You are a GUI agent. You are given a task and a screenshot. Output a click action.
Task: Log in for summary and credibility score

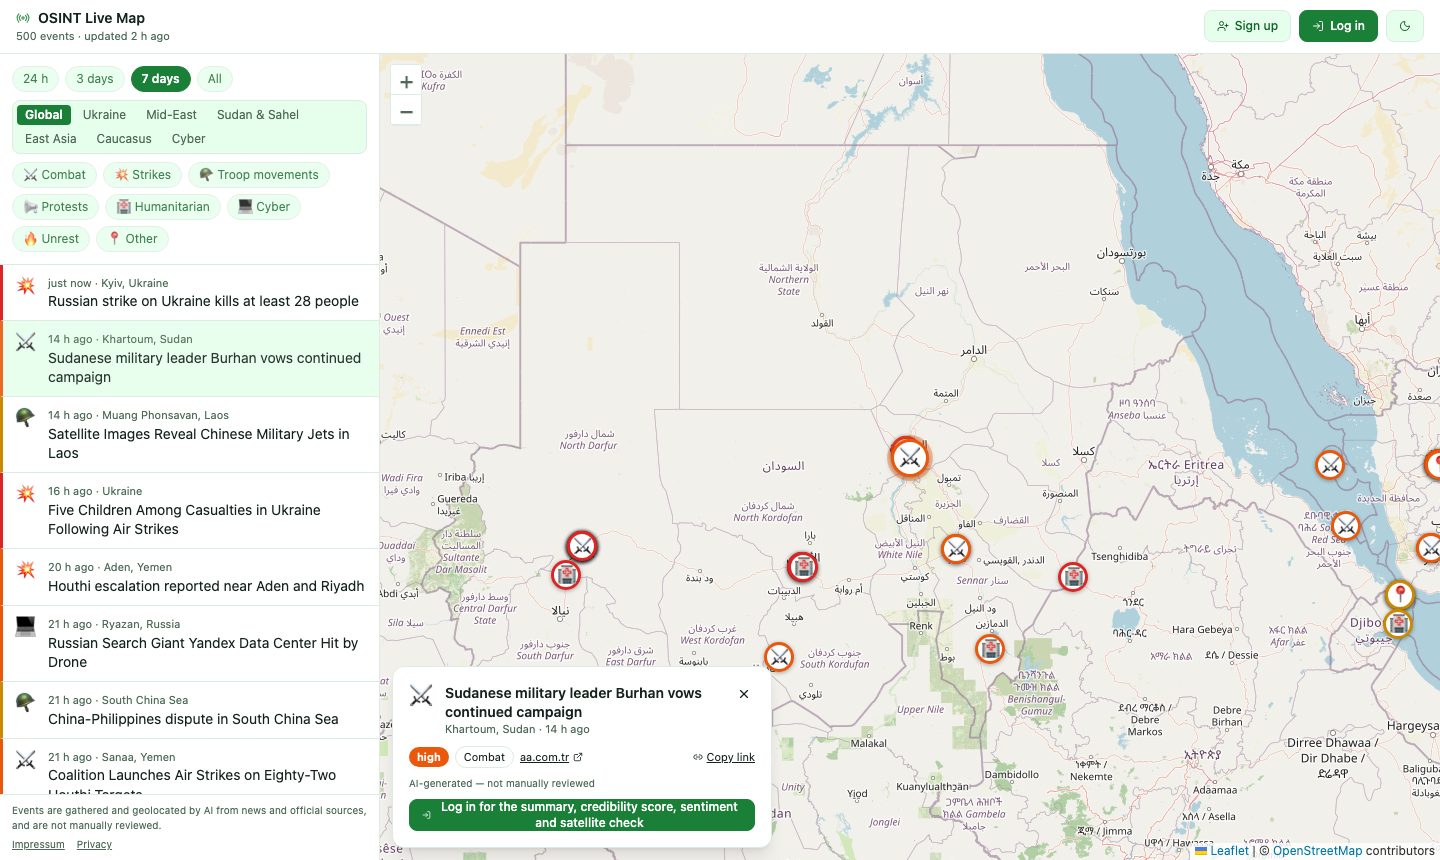pos(582,815)
